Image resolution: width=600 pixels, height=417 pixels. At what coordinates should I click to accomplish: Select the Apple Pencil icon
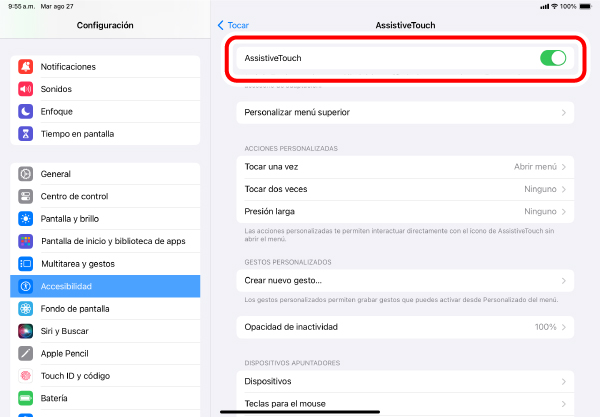pos(26,353)
